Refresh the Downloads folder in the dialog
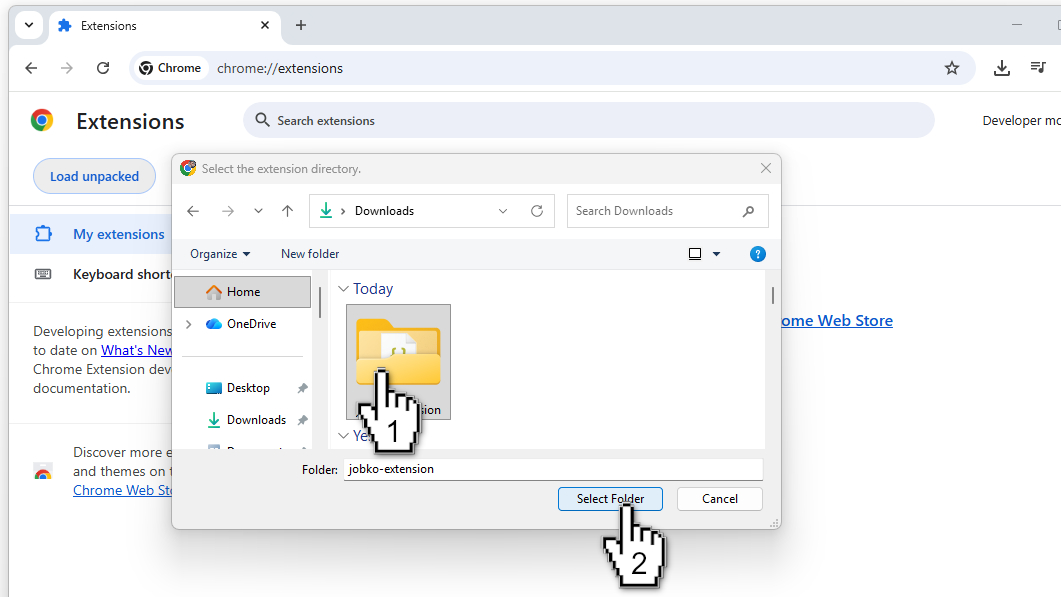The height and width of the screenshot is (597, 1061). click(x=537, y=211)
